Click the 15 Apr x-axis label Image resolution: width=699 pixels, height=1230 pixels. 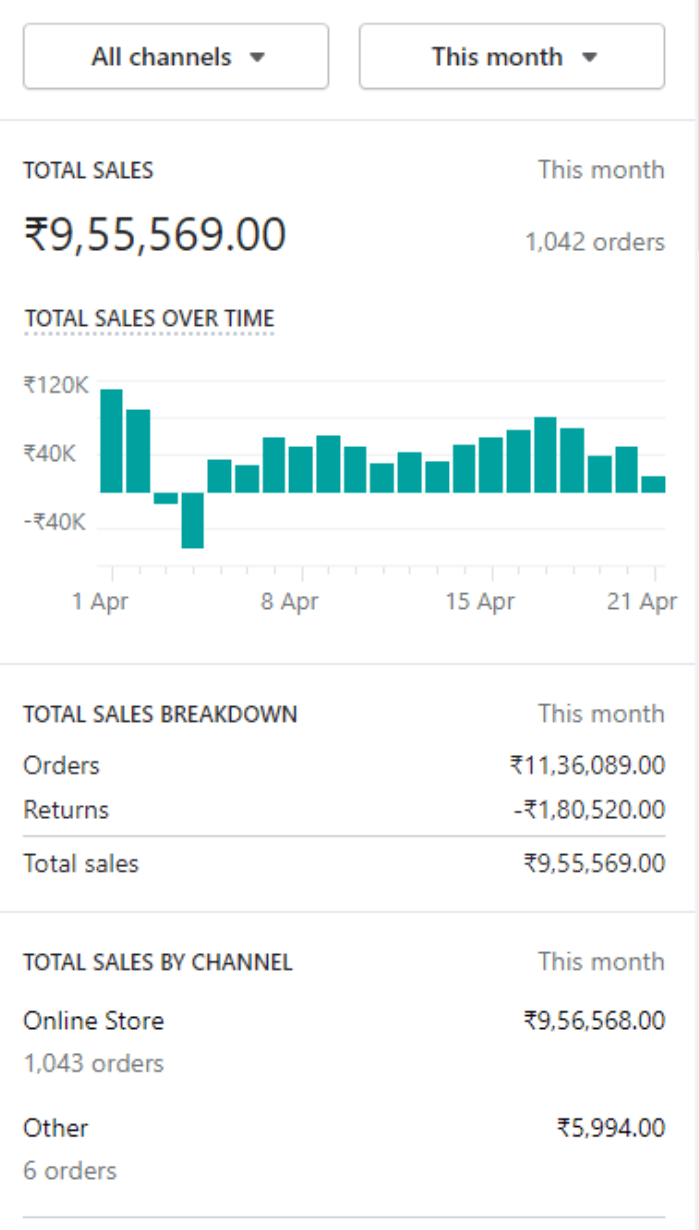point(481,602)
